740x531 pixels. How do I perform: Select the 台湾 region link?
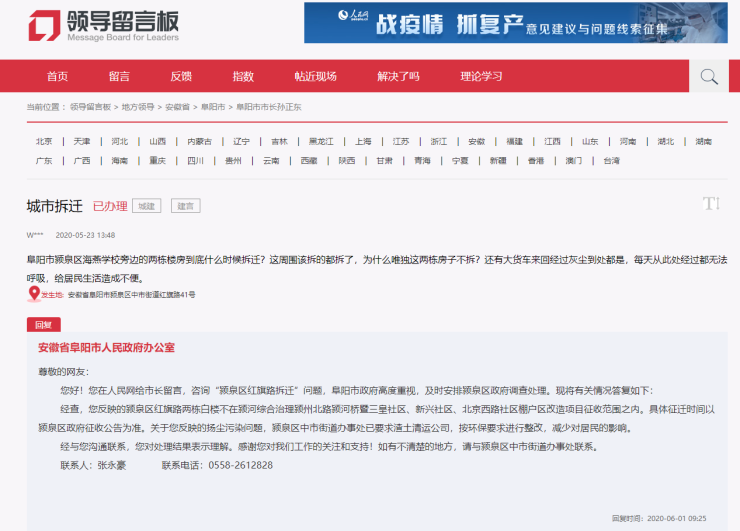[x=612, y=160]
